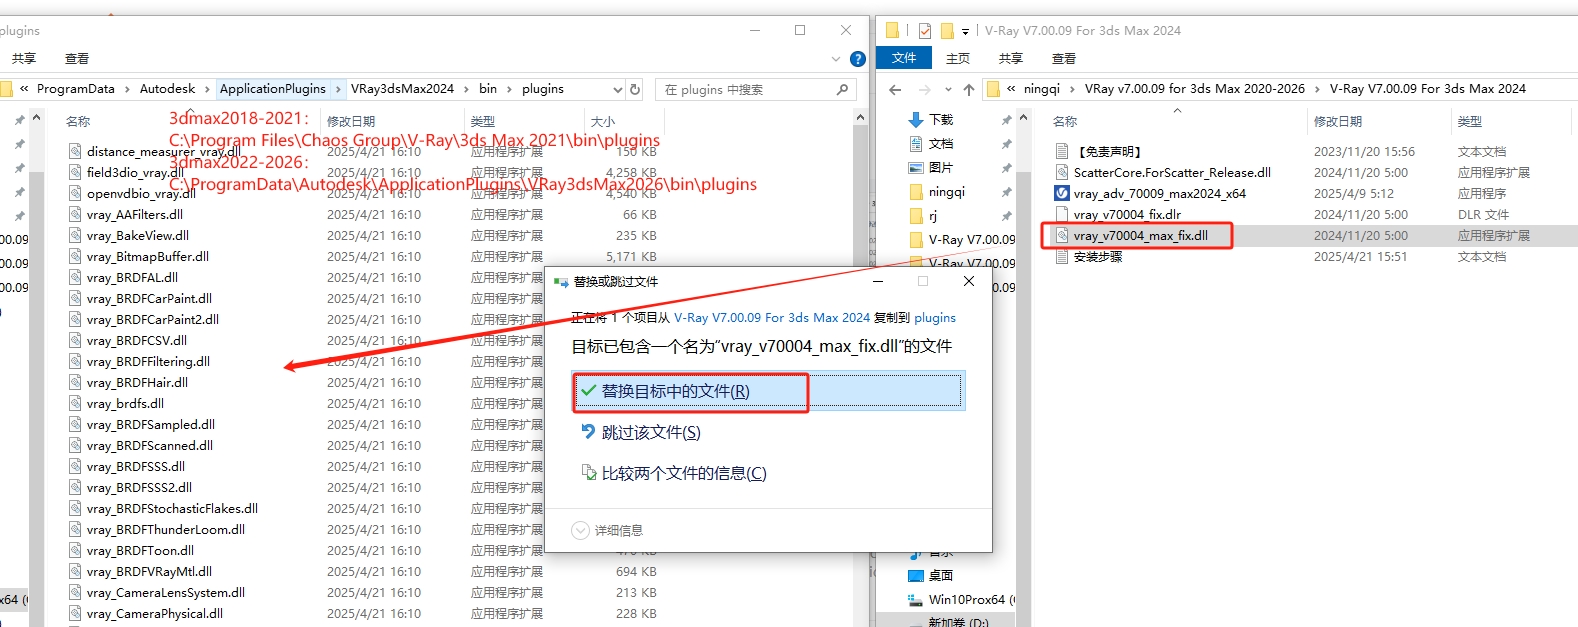Open 桌面 desktop in right navigation pane
This screenshot has width=1578, height=627.
(x=941, y=575)
